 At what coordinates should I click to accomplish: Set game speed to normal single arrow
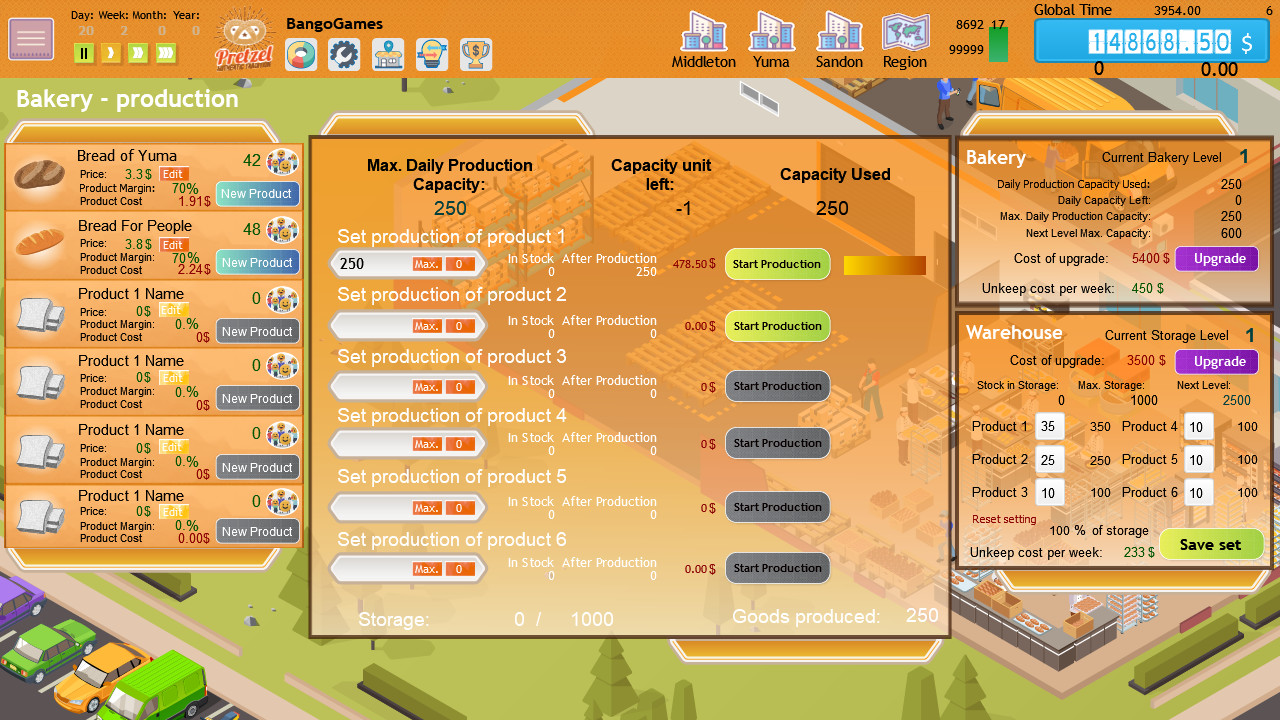pyautogui.click(x=111, y=53)
